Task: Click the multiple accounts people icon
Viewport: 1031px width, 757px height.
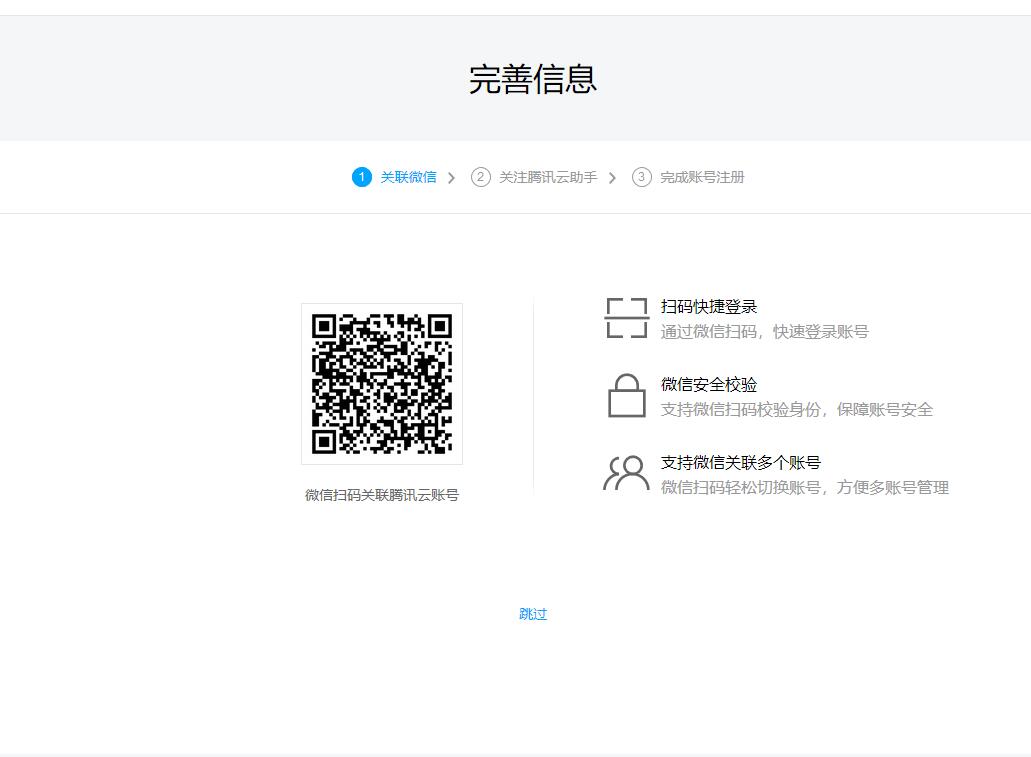Action: coord(627,474)
